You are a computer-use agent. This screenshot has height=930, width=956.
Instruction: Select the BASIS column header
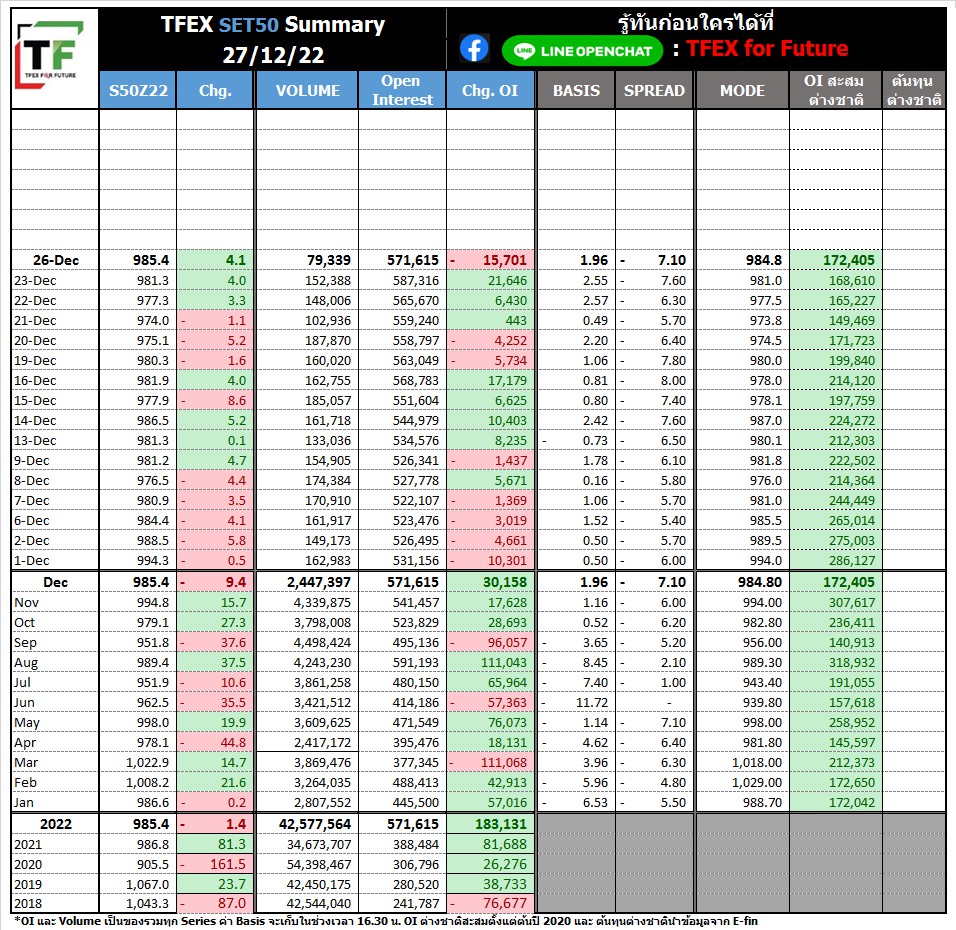576,90
